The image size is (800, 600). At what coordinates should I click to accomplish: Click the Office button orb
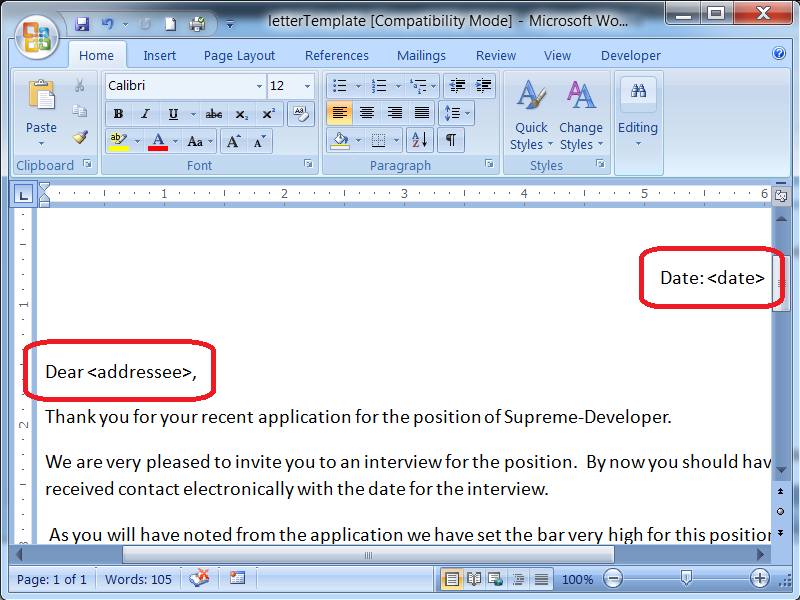tap(37, 37)
